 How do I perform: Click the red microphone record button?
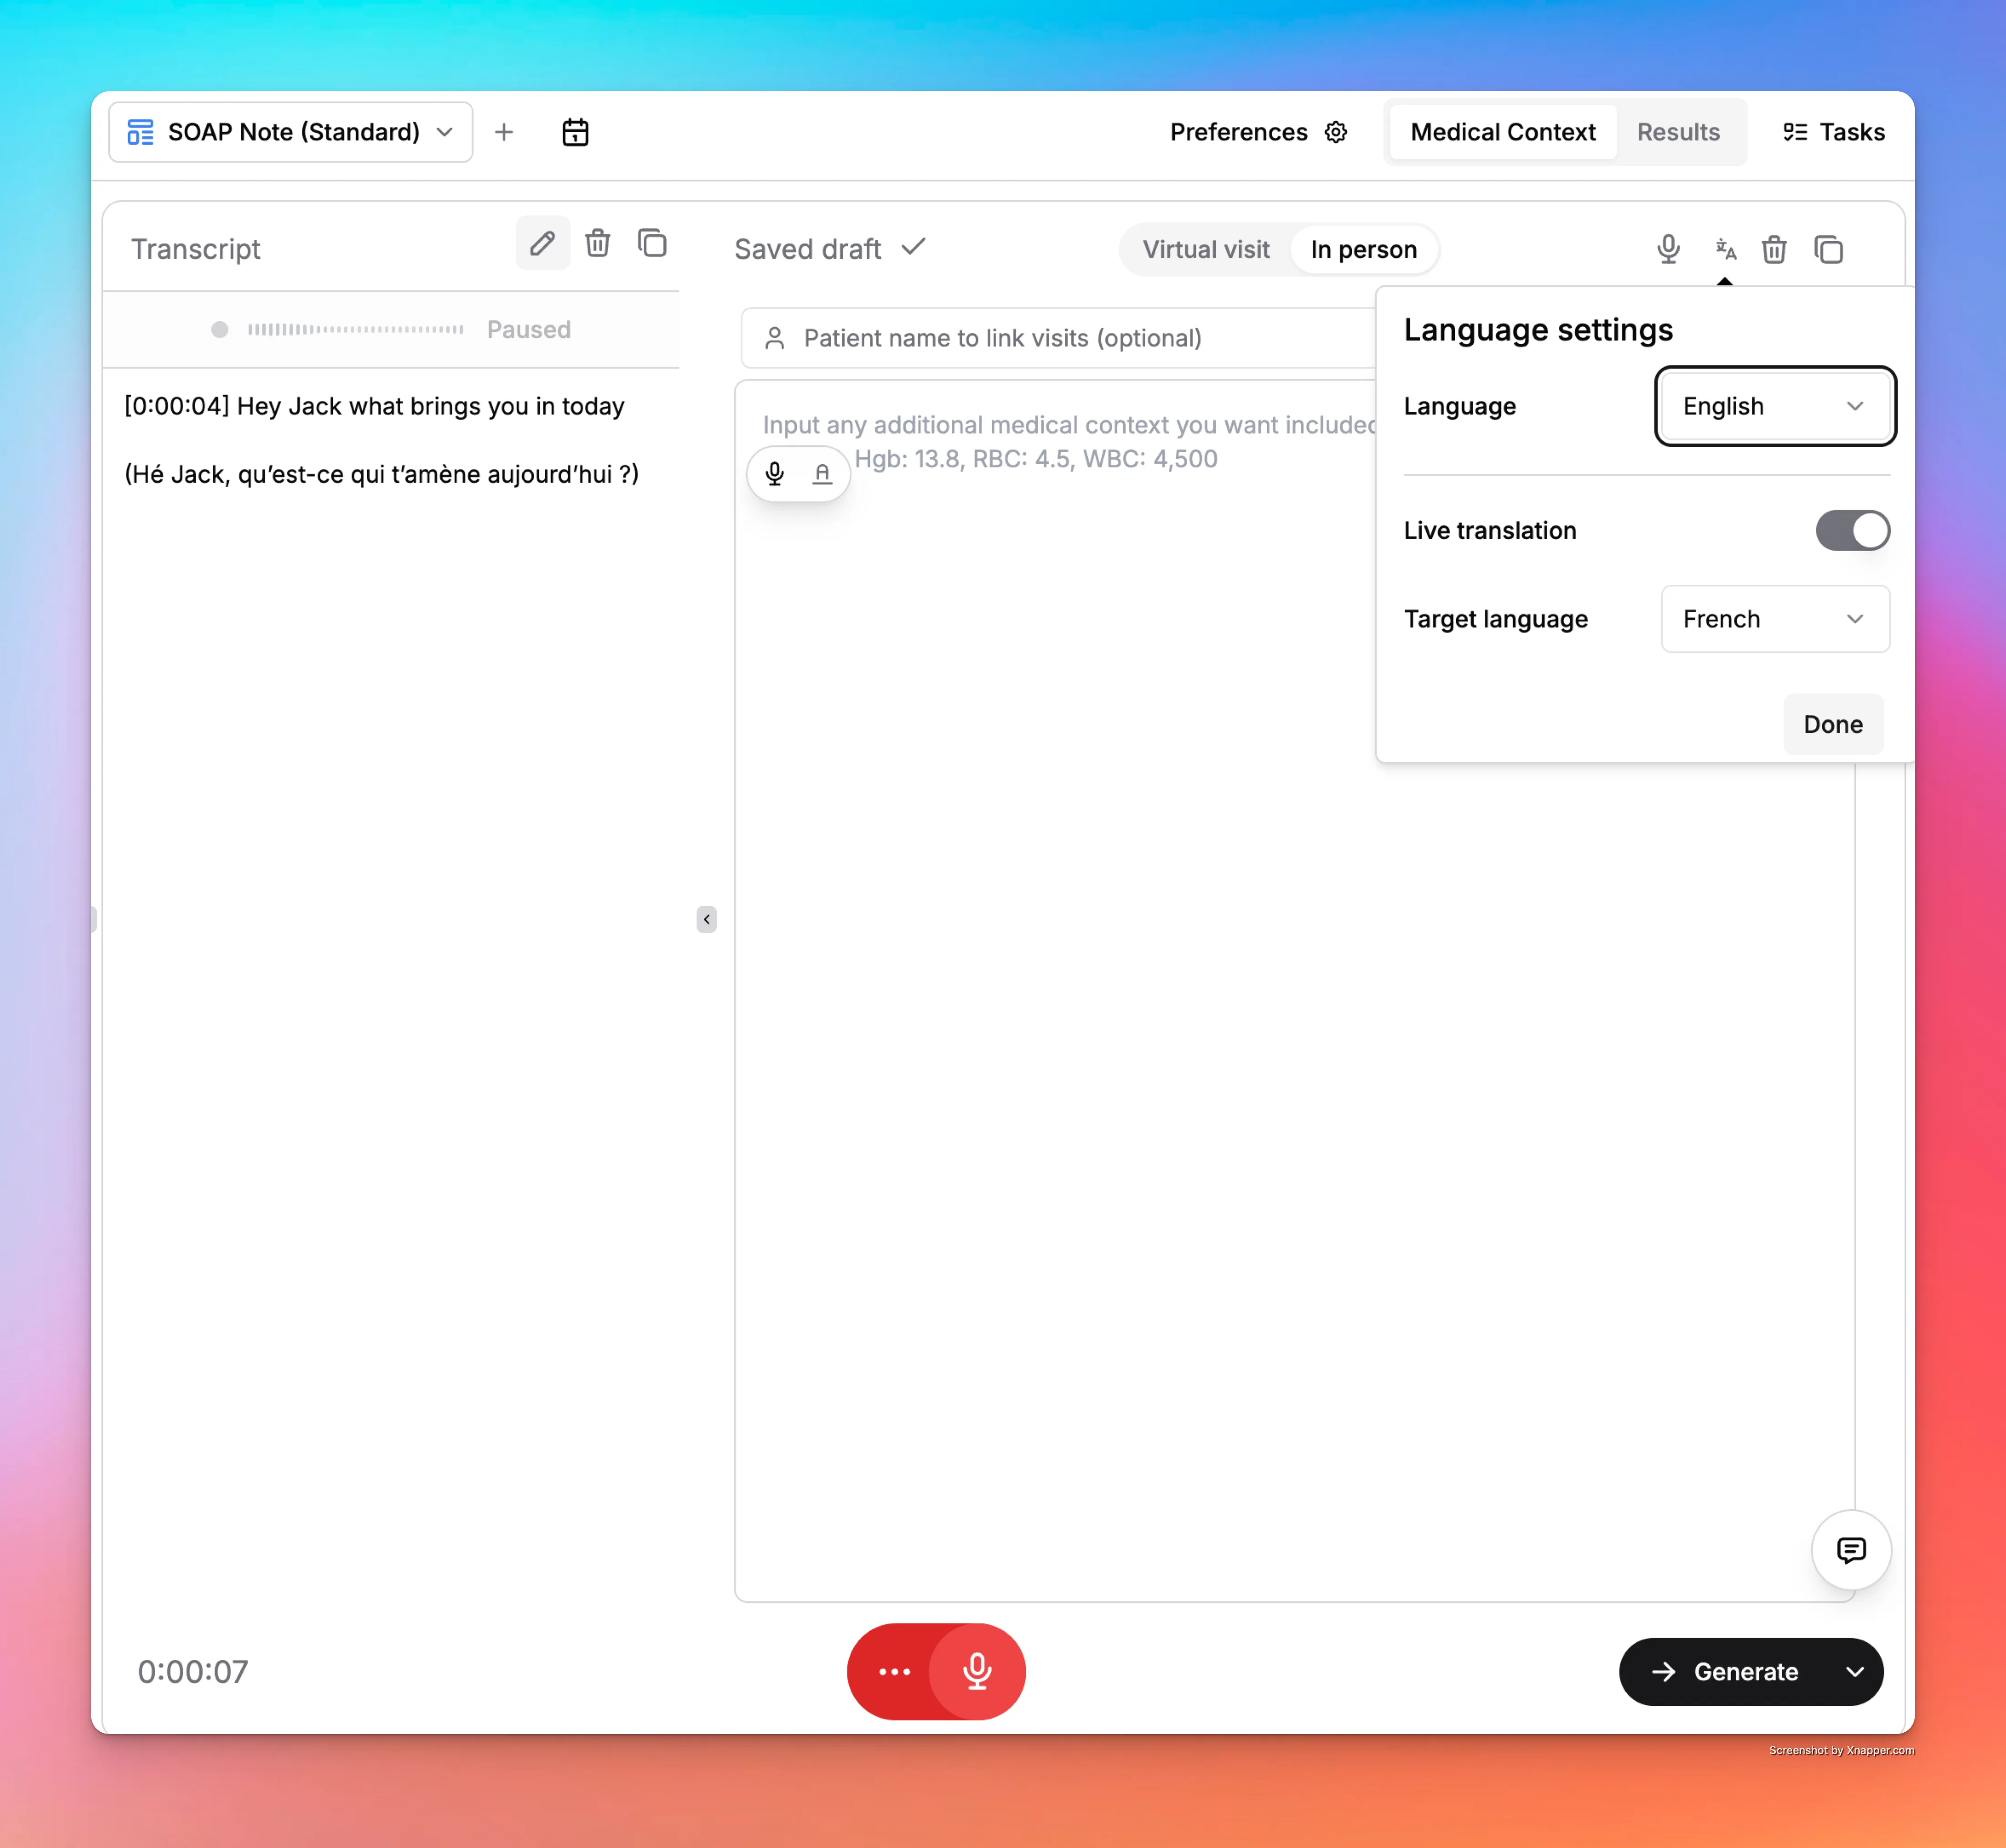click(x=977, y=1671)
